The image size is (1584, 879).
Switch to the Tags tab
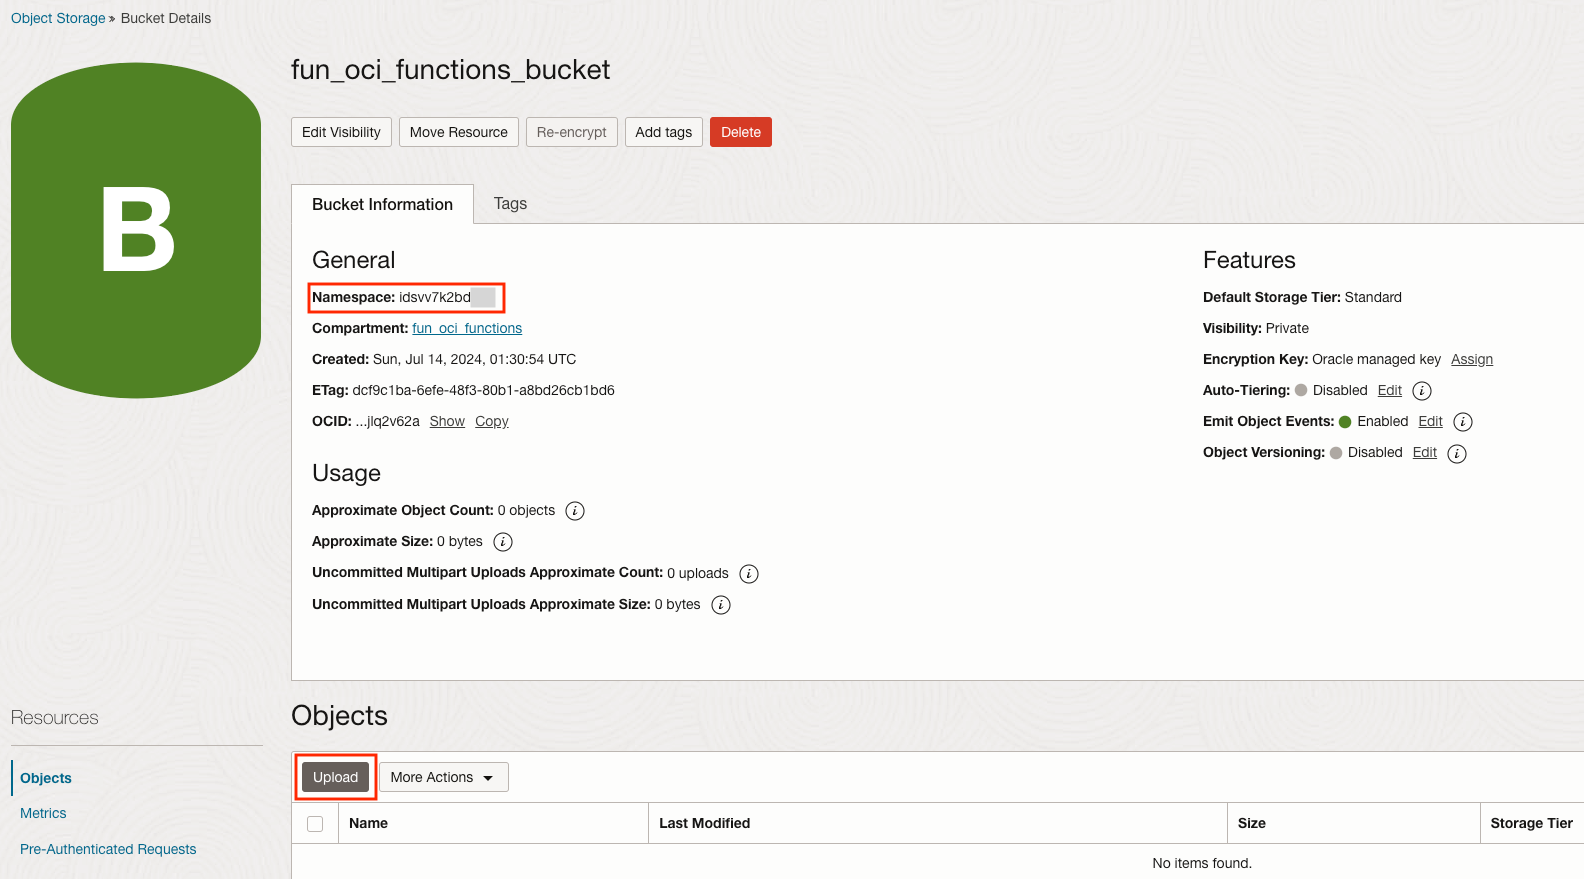click(510, 204)
